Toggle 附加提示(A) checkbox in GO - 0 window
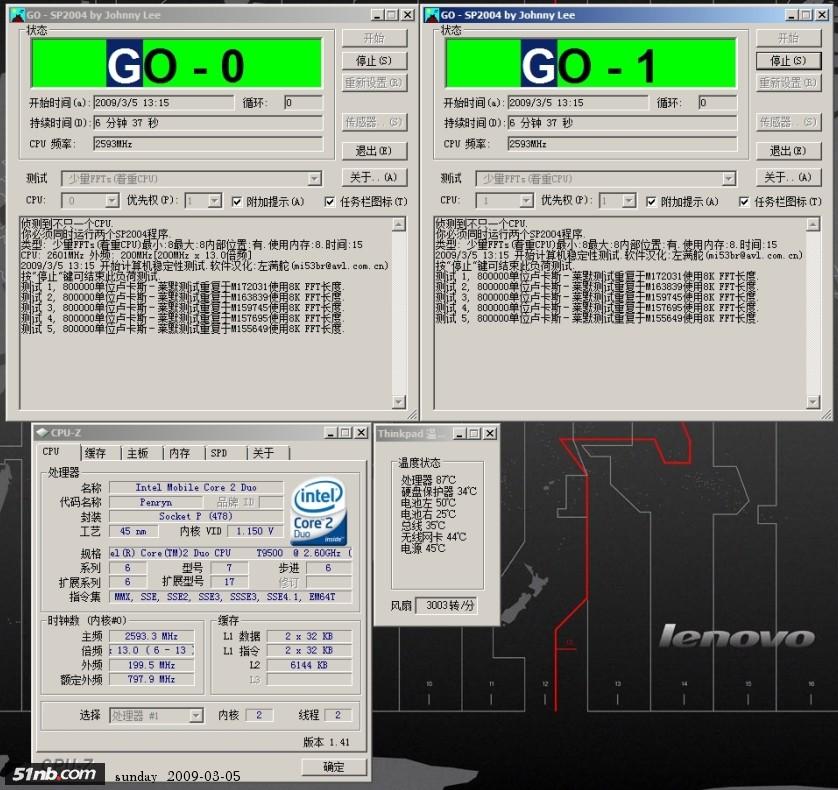Image resolution: width=838 pixels, height=790 pixels. tap(237, 201)
